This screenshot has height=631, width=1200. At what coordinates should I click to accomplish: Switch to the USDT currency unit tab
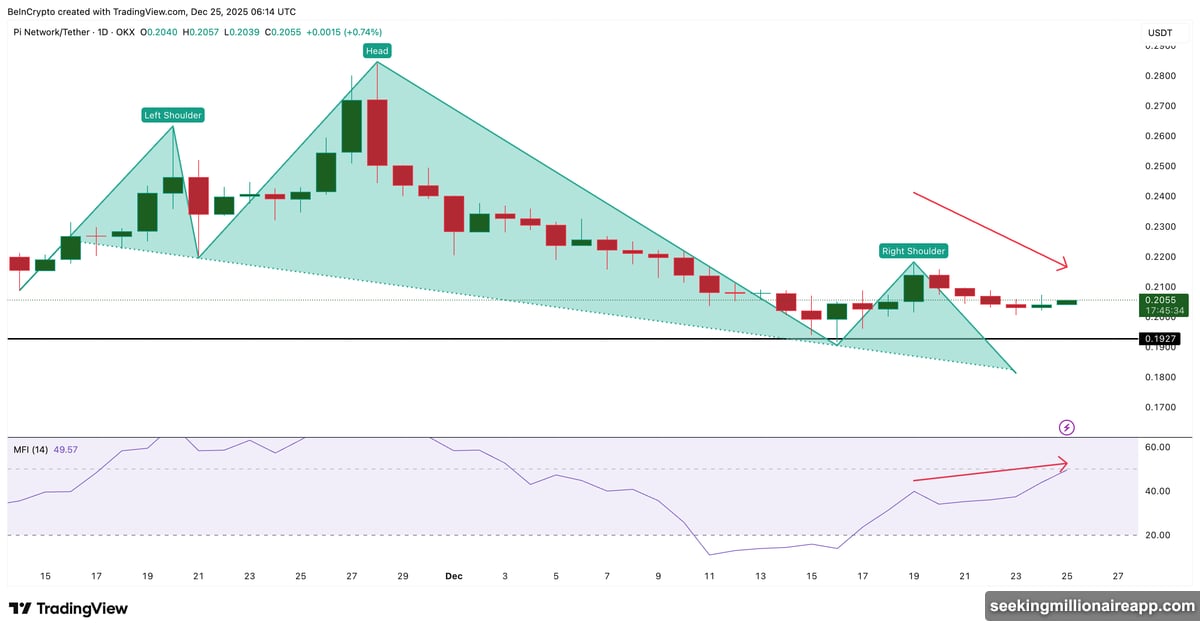point(1160,32)
